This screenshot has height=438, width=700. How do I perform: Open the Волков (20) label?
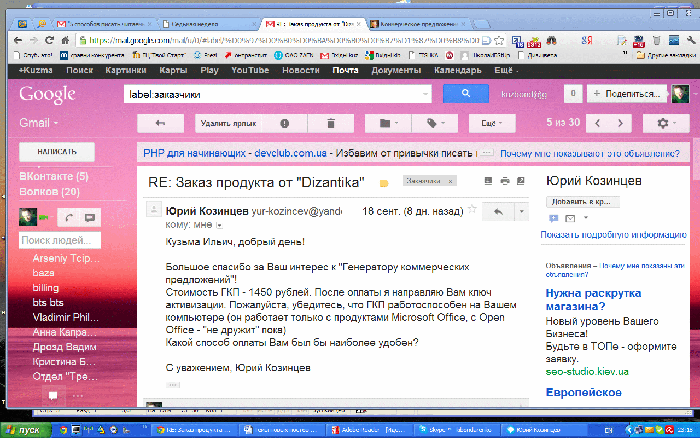click(x=50, y=192)
